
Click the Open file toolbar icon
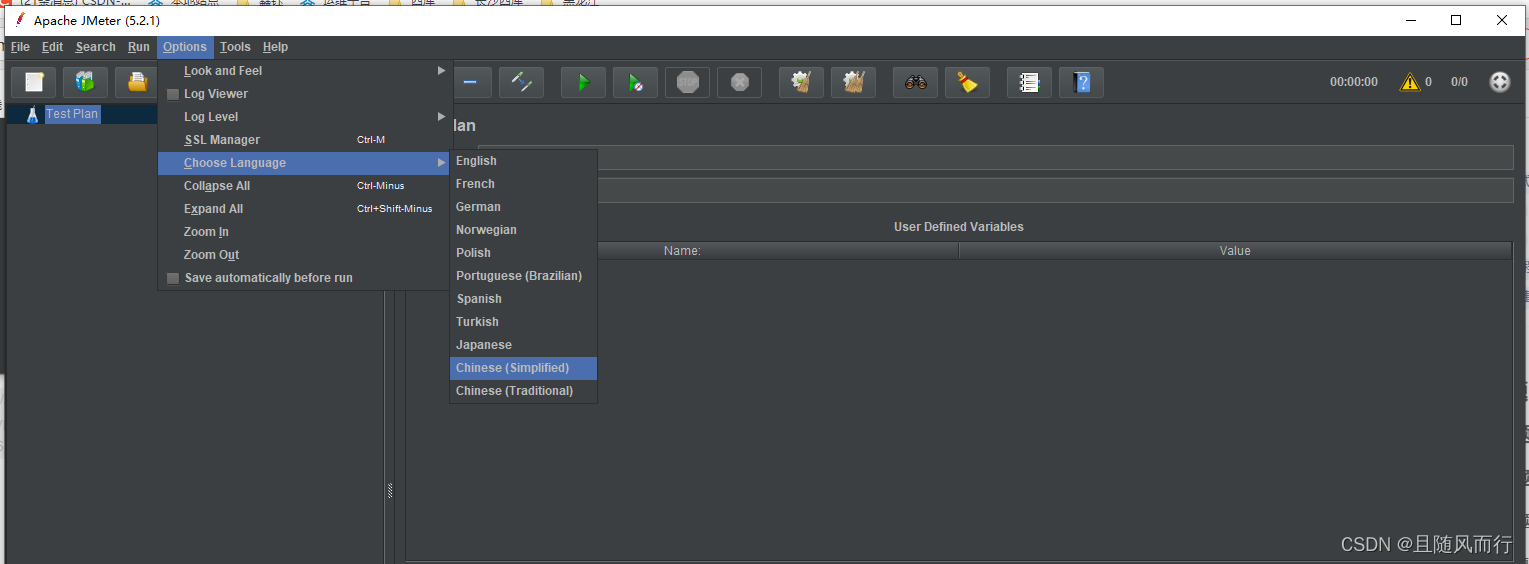point(137,82)
